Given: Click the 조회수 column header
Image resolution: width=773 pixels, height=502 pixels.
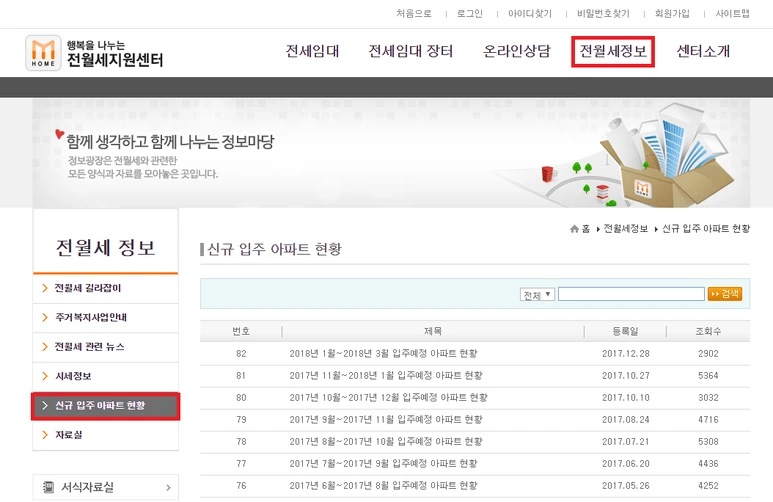Looking at the screenshot, I should coord(708,331).
